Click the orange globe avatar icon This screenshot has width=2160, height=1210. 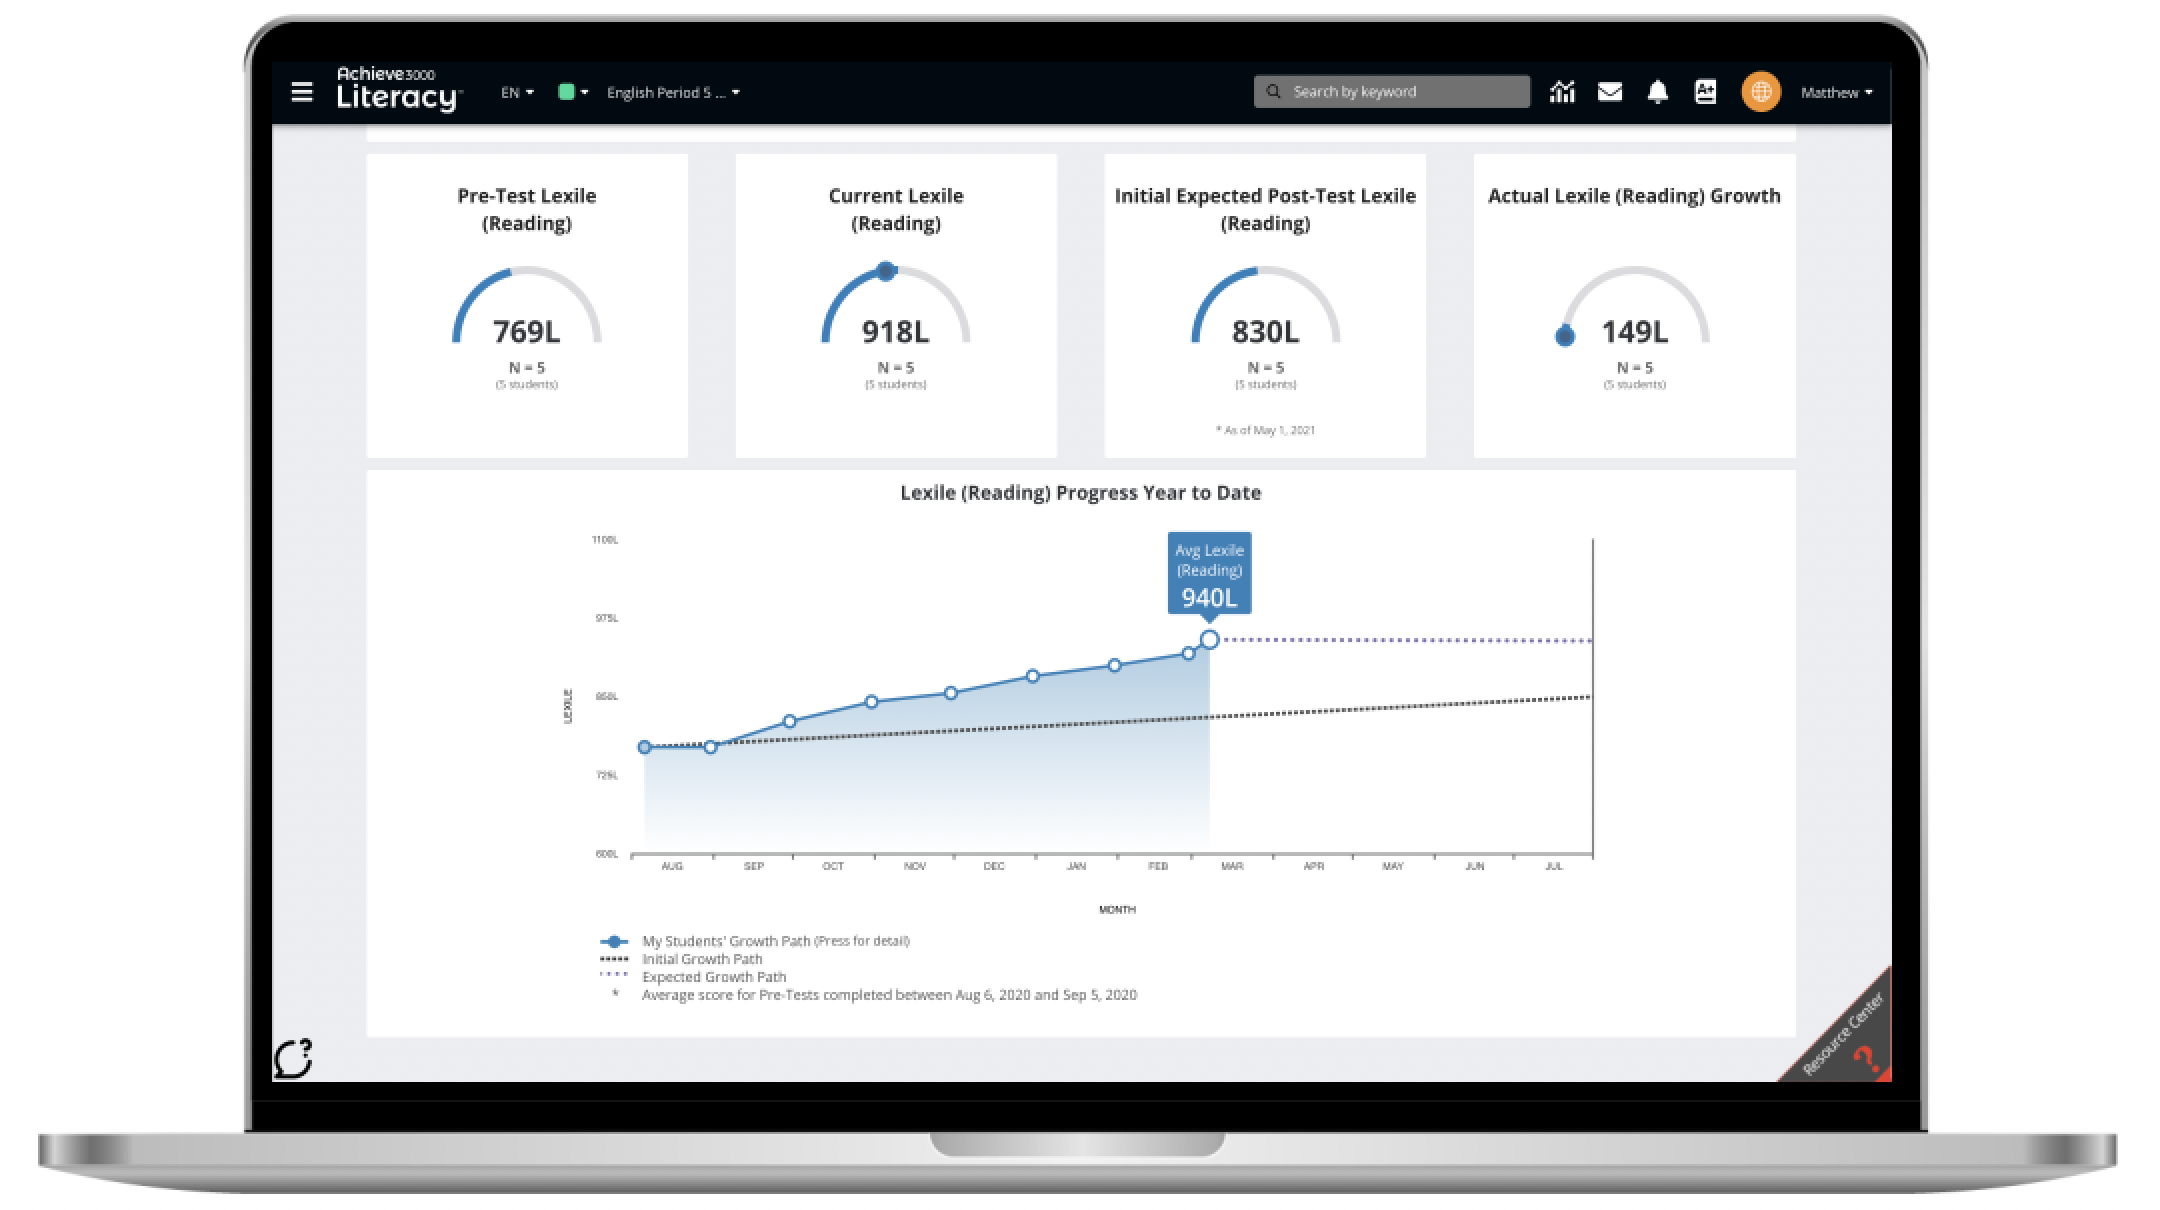(x=1760, y=92)
